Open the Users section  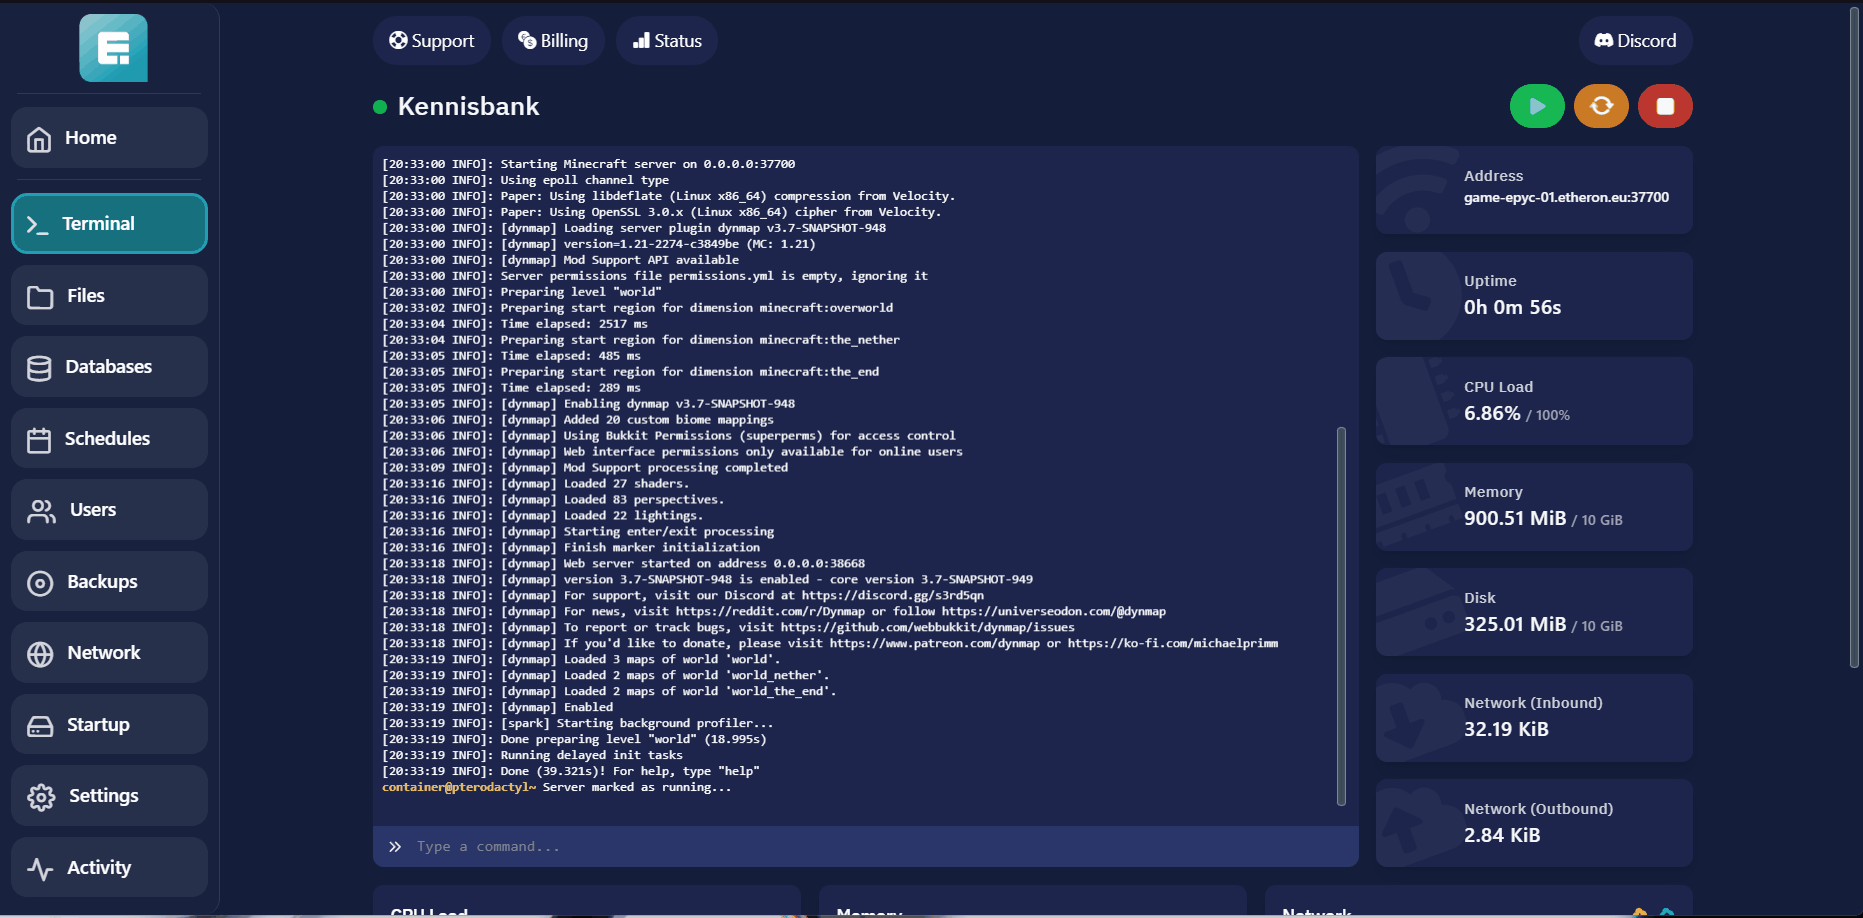(x=109, y=510)
